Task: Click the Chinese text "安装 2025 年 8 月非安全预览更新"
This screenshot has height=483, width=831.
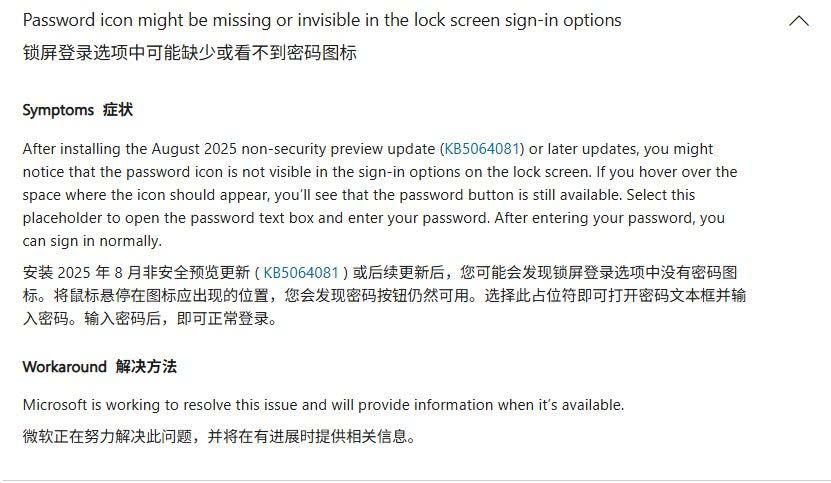Action: (136, 273)
